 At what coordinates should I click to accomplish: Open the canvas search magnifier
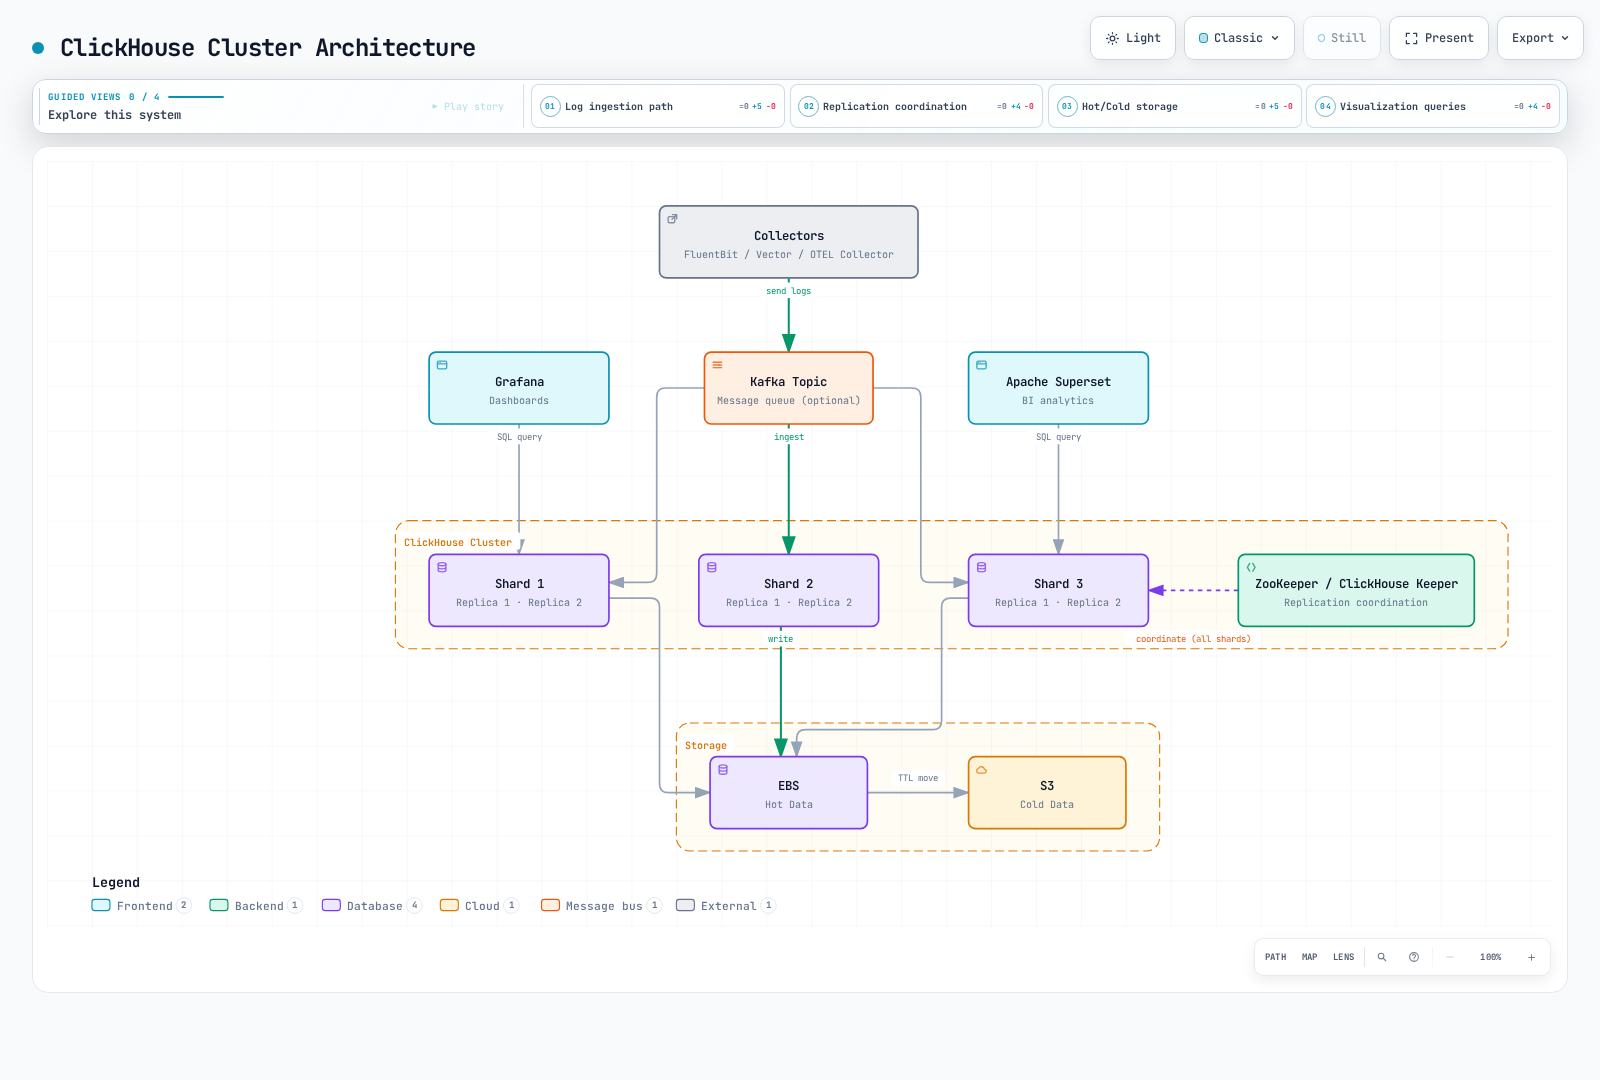tap(1382, 957)
